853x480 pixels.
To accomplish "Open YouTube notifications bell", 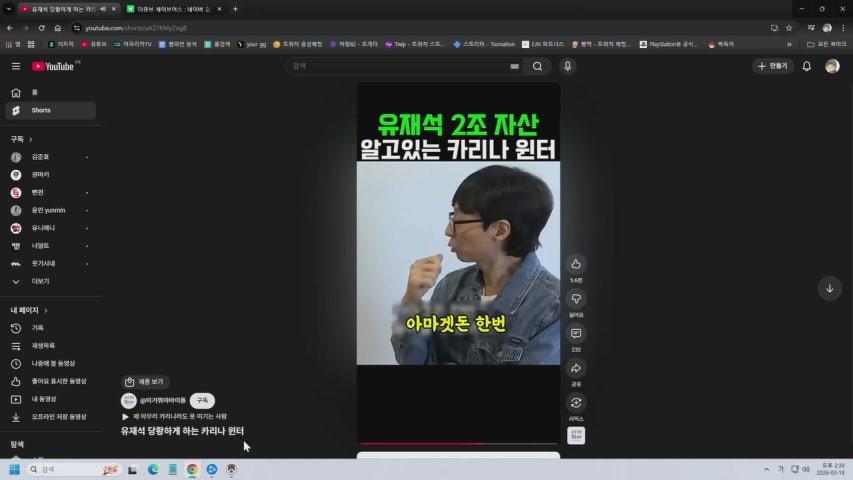I will (807, 66).
